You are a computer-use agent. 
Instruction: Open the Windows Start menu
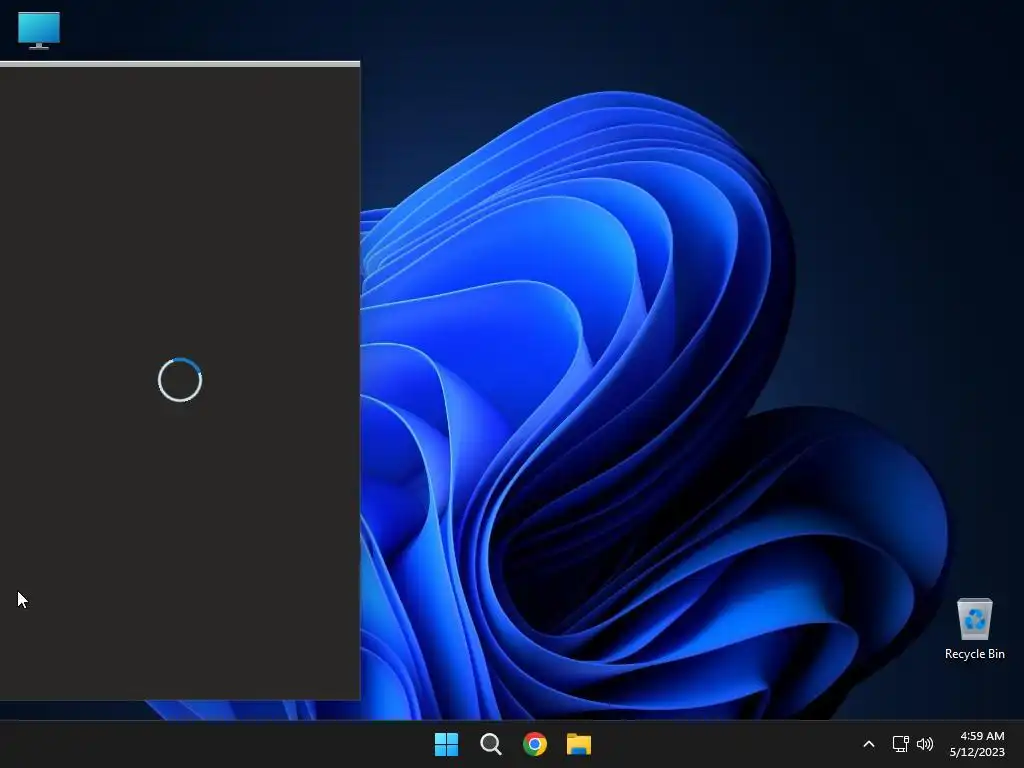pyautogui.click(x=447, y=744)
